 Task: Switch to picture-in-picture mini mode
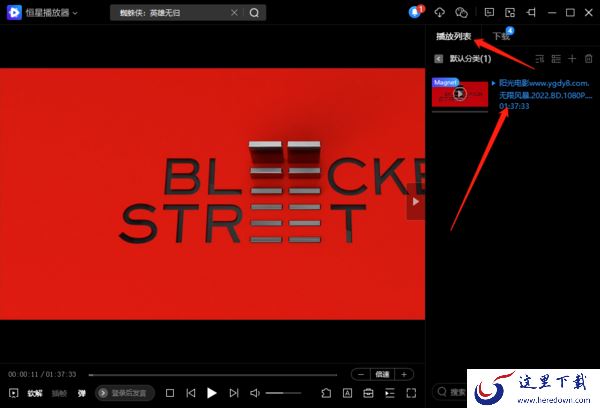pos(510,13)
